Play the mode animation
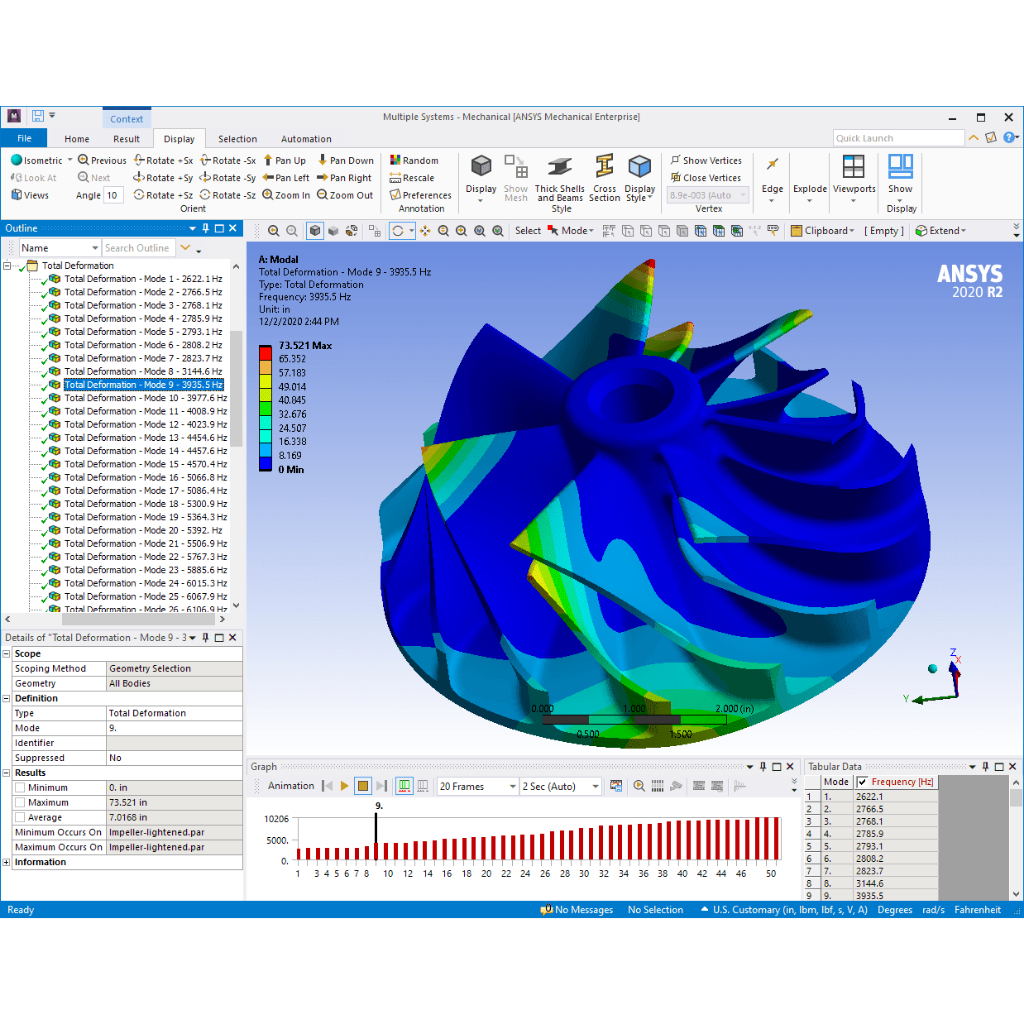 pyautogui.click(x=344, y=786)
